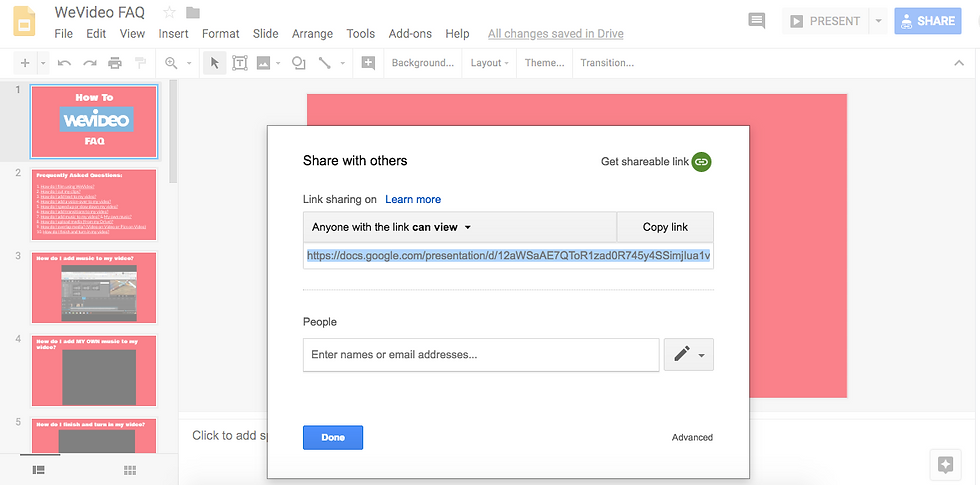Open the Arrange menu
980x485 pixels.
coord(312,34)
